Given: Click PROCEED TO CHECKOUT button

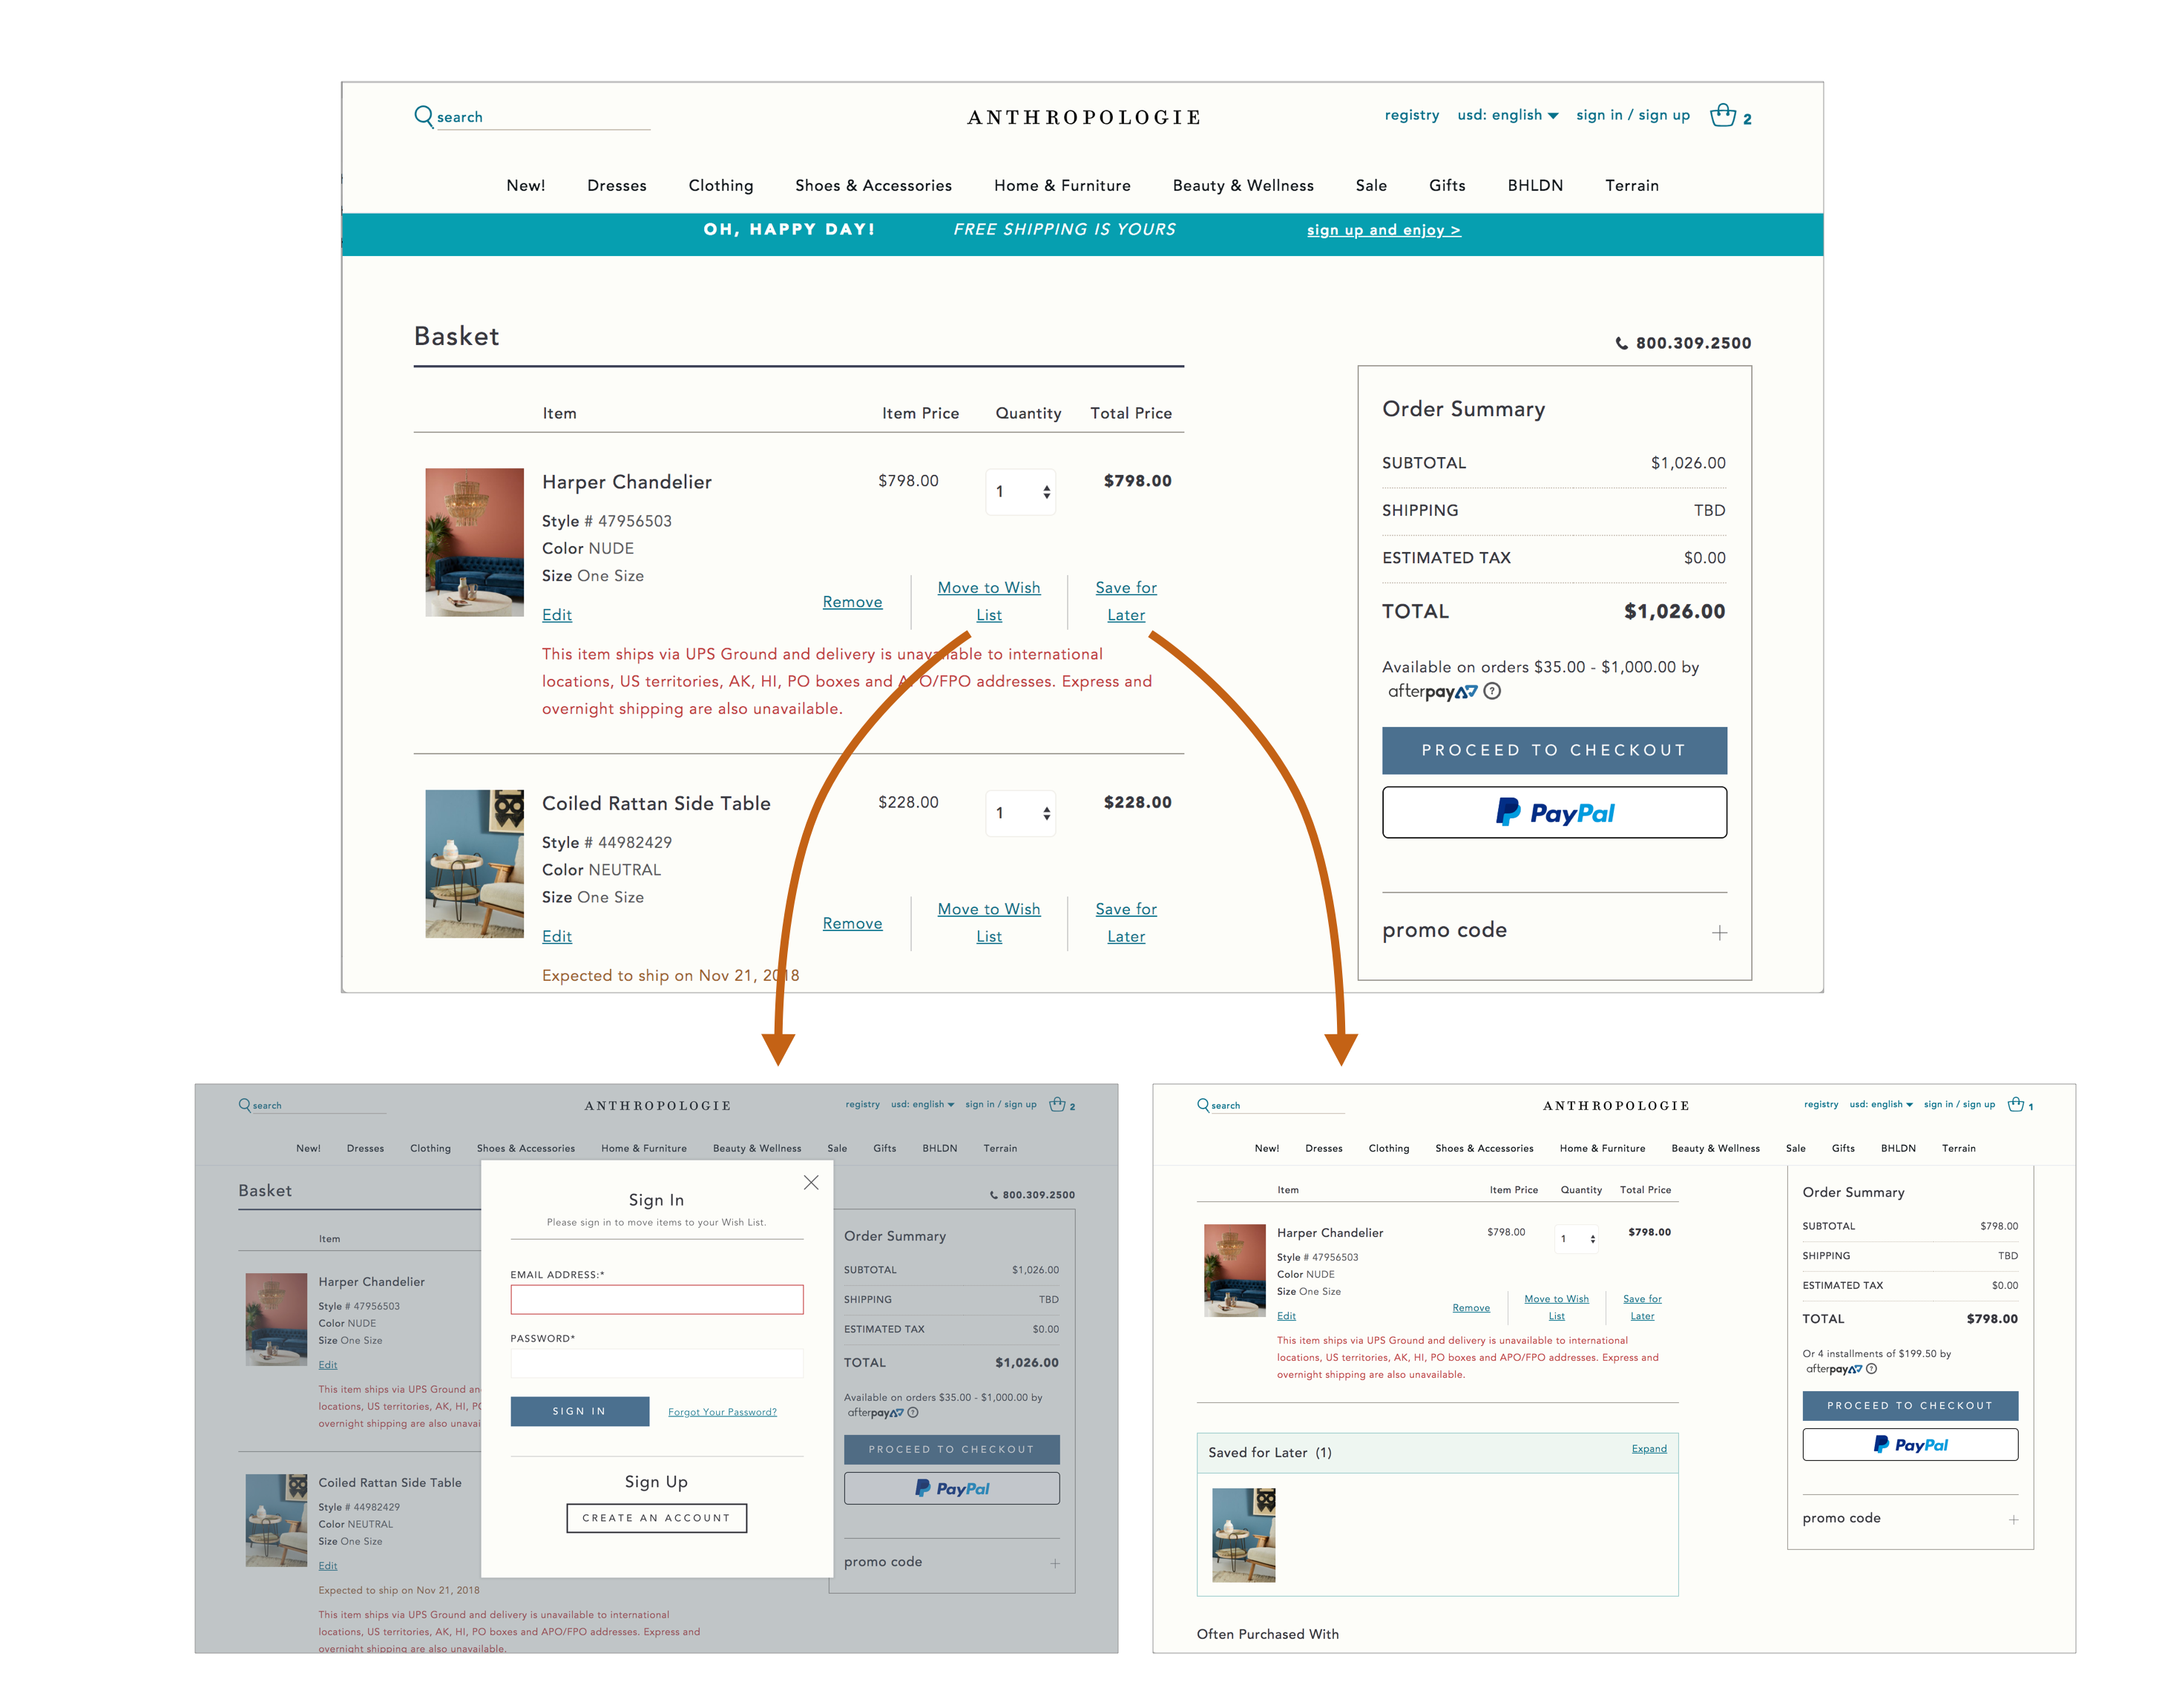Looking at the screenshot, I should 1554,754.
